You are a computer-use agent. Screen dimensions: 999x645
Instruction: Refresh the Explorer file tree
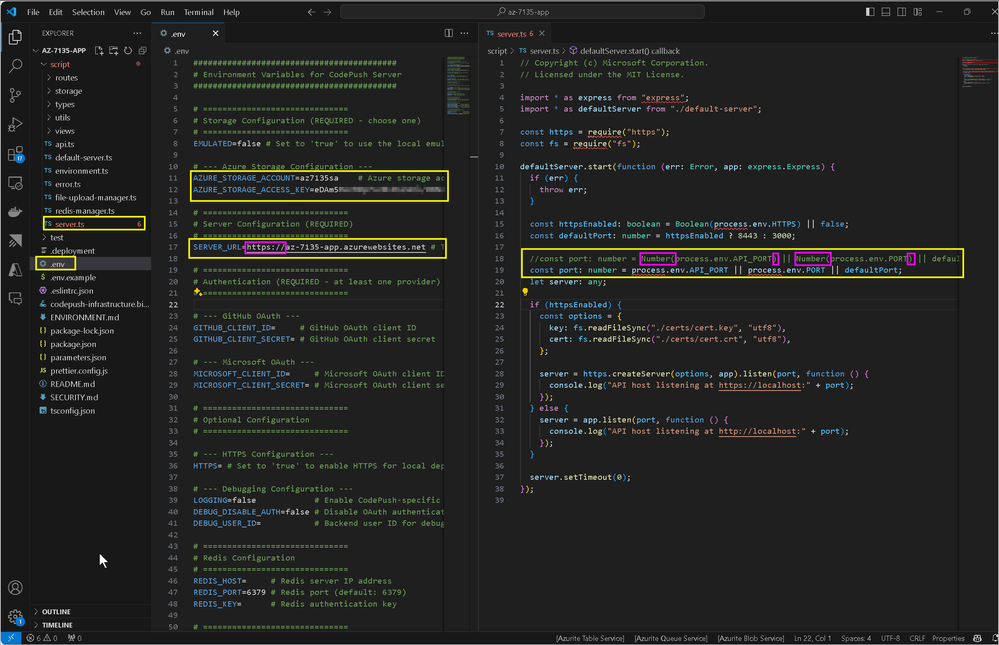(128, 50)
